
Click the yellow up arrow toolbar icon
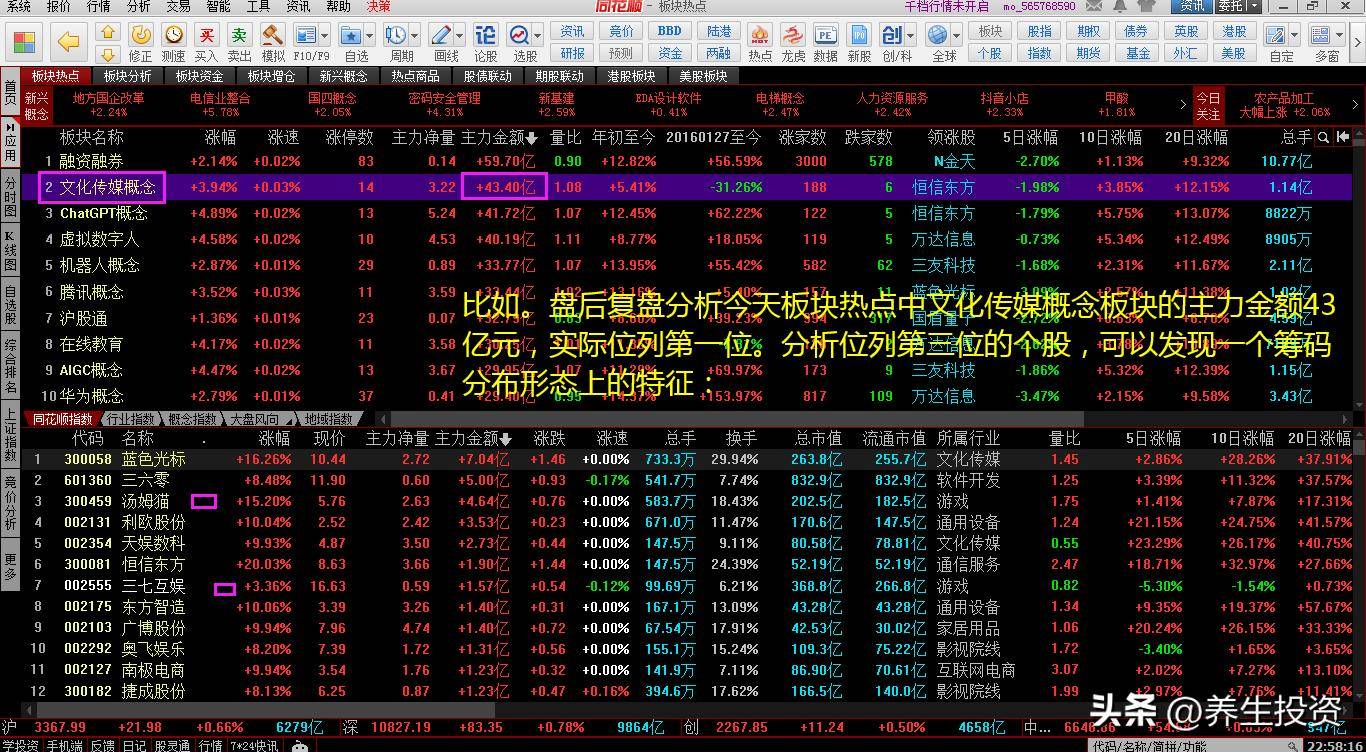tap(109, 33)
